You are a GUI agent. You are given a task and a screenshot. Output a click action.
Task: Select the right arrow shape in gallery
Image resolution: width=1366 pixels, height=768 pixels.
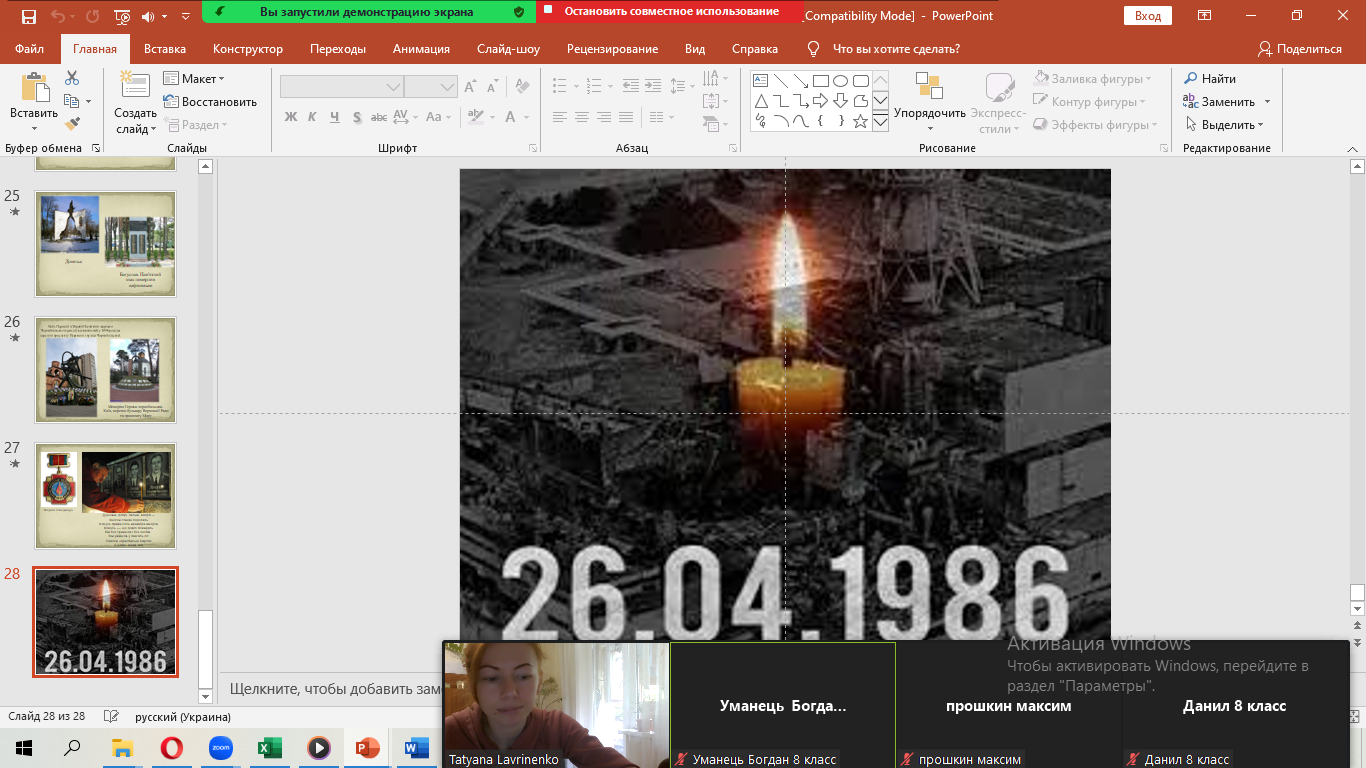[820, 101]
